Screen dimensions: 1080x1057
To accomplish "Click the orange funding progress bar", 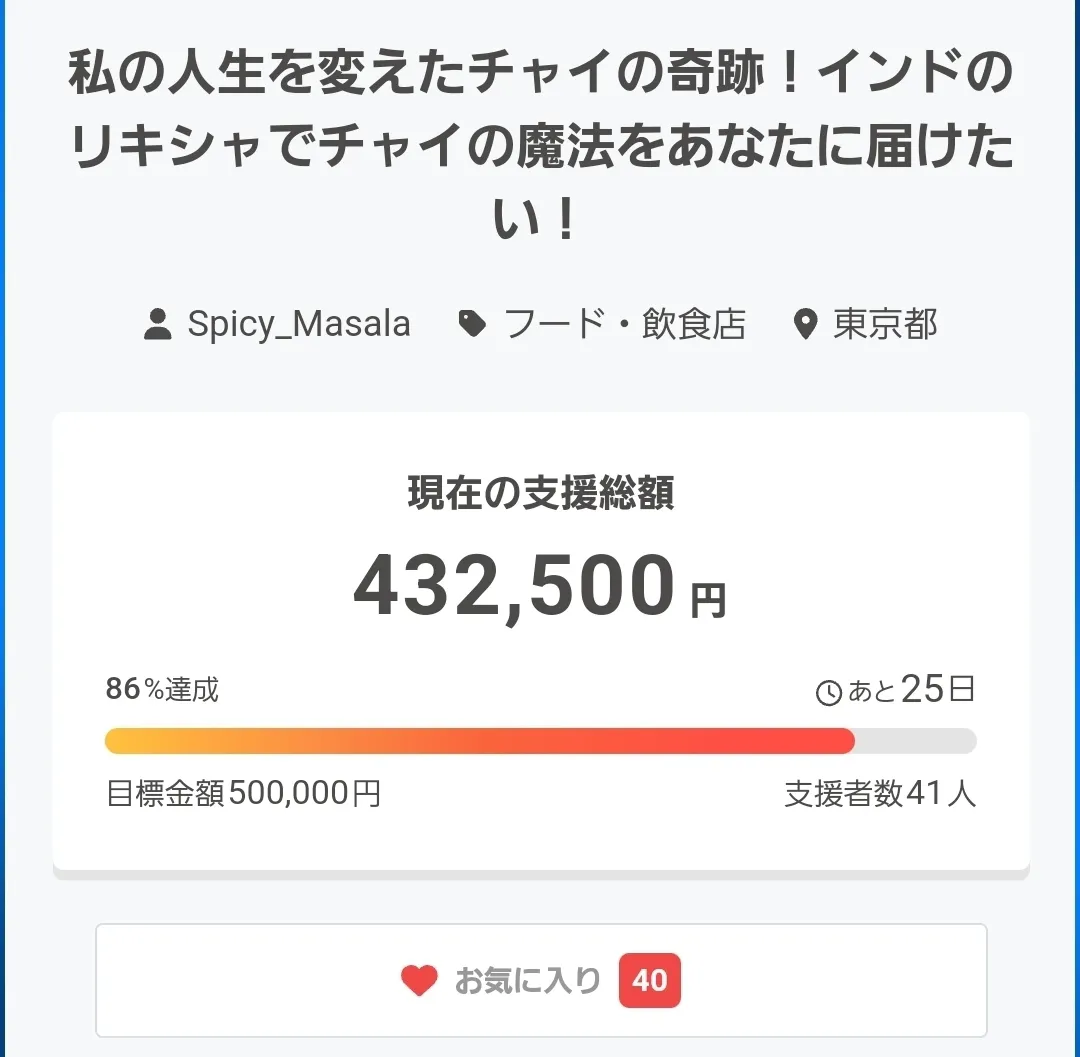I will (480, 741).
